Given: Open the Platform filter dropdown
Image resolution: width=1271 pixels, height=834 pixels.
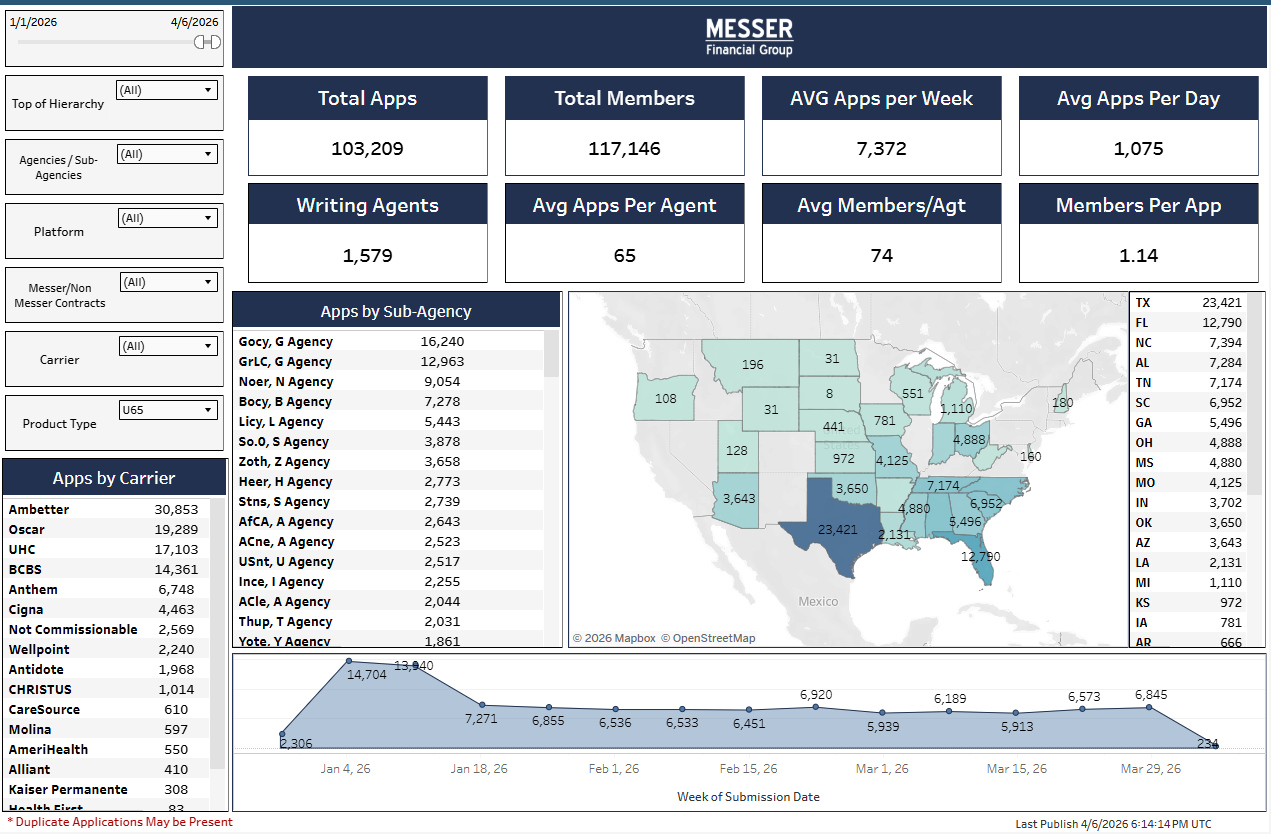Looking at the screenshot, I should (167, 218).
